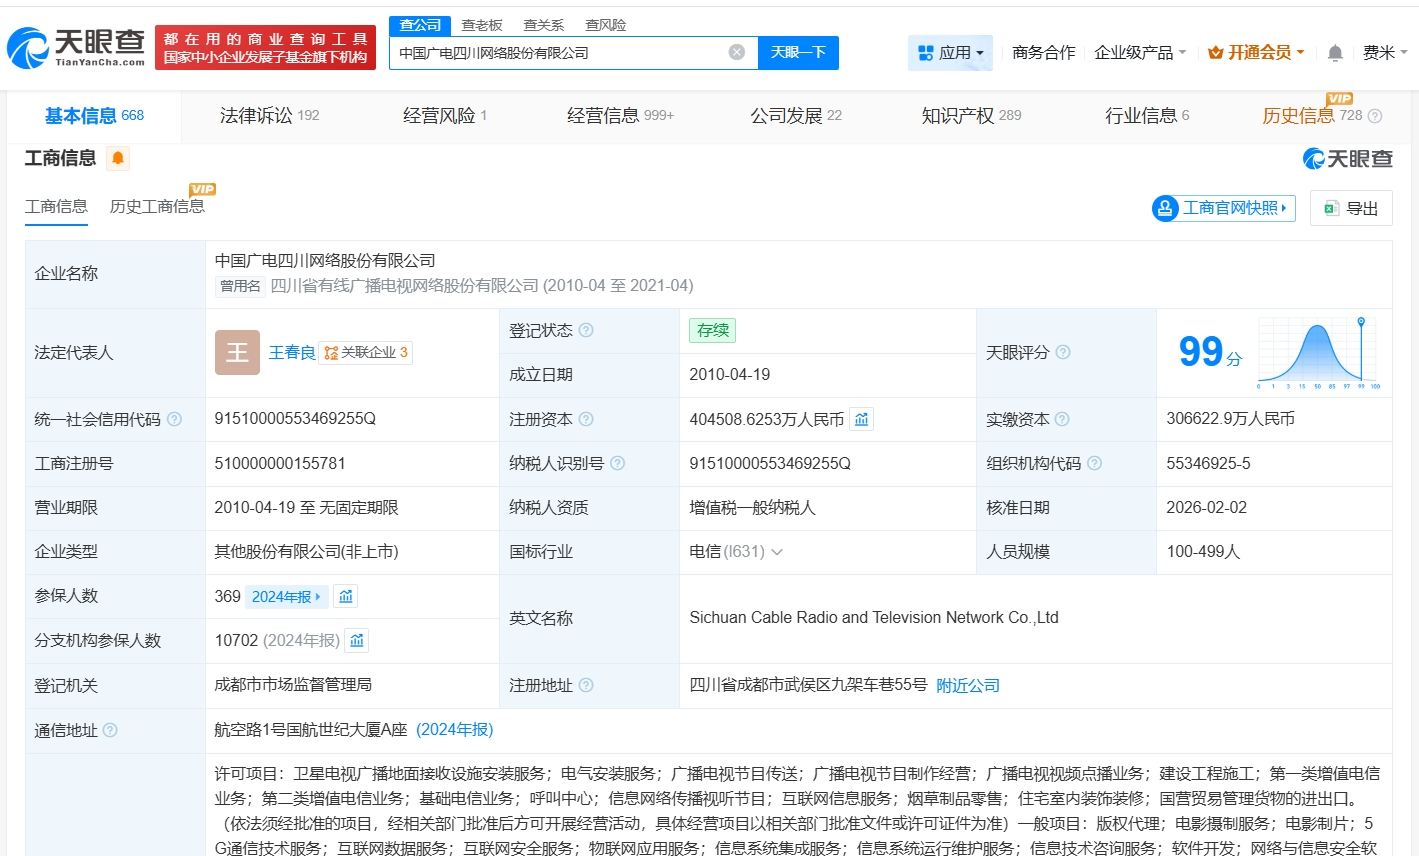Image resolution: width=1419 pixels, height=856 pixels.
Task: Click the 导出 export button
Action: 1351,208
